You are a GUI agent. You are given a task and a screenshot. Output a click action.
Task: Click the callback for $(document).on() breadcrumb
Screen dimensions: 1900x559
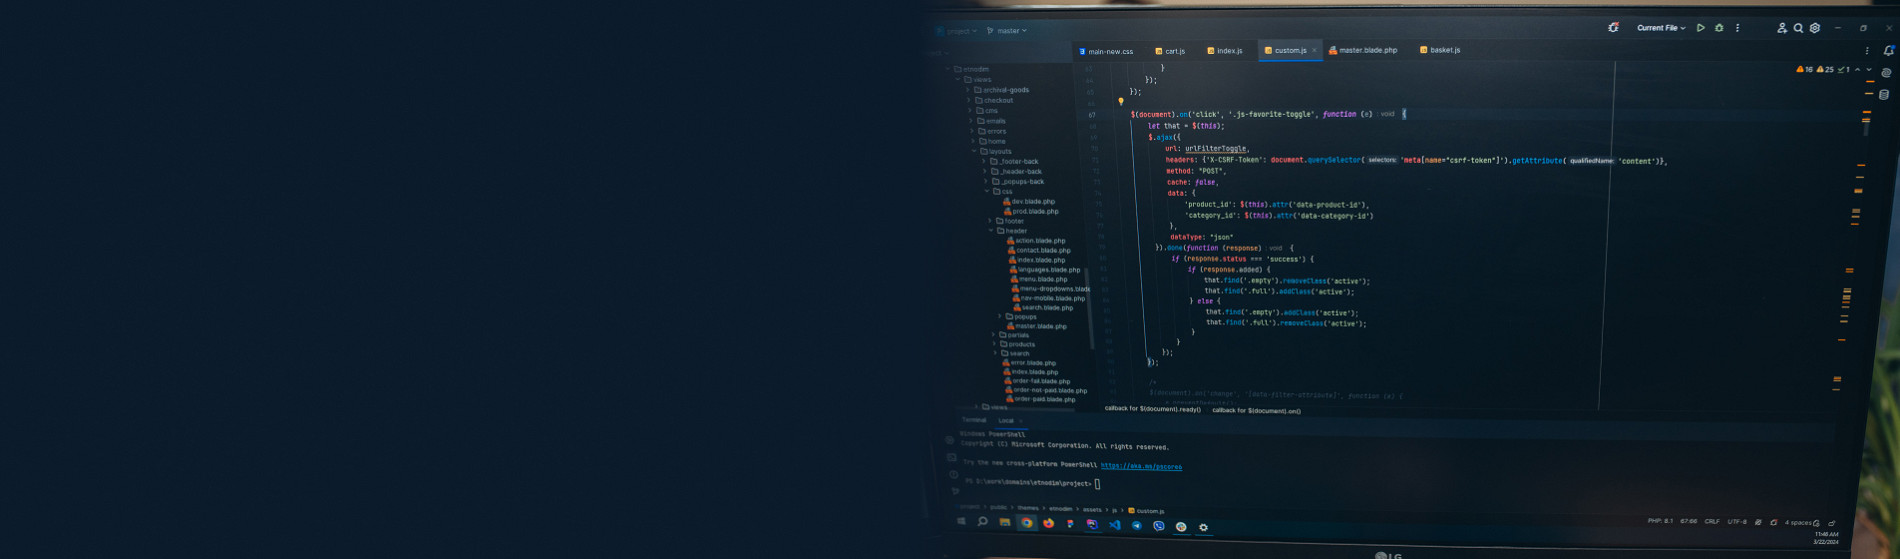tap(1256, 411)
